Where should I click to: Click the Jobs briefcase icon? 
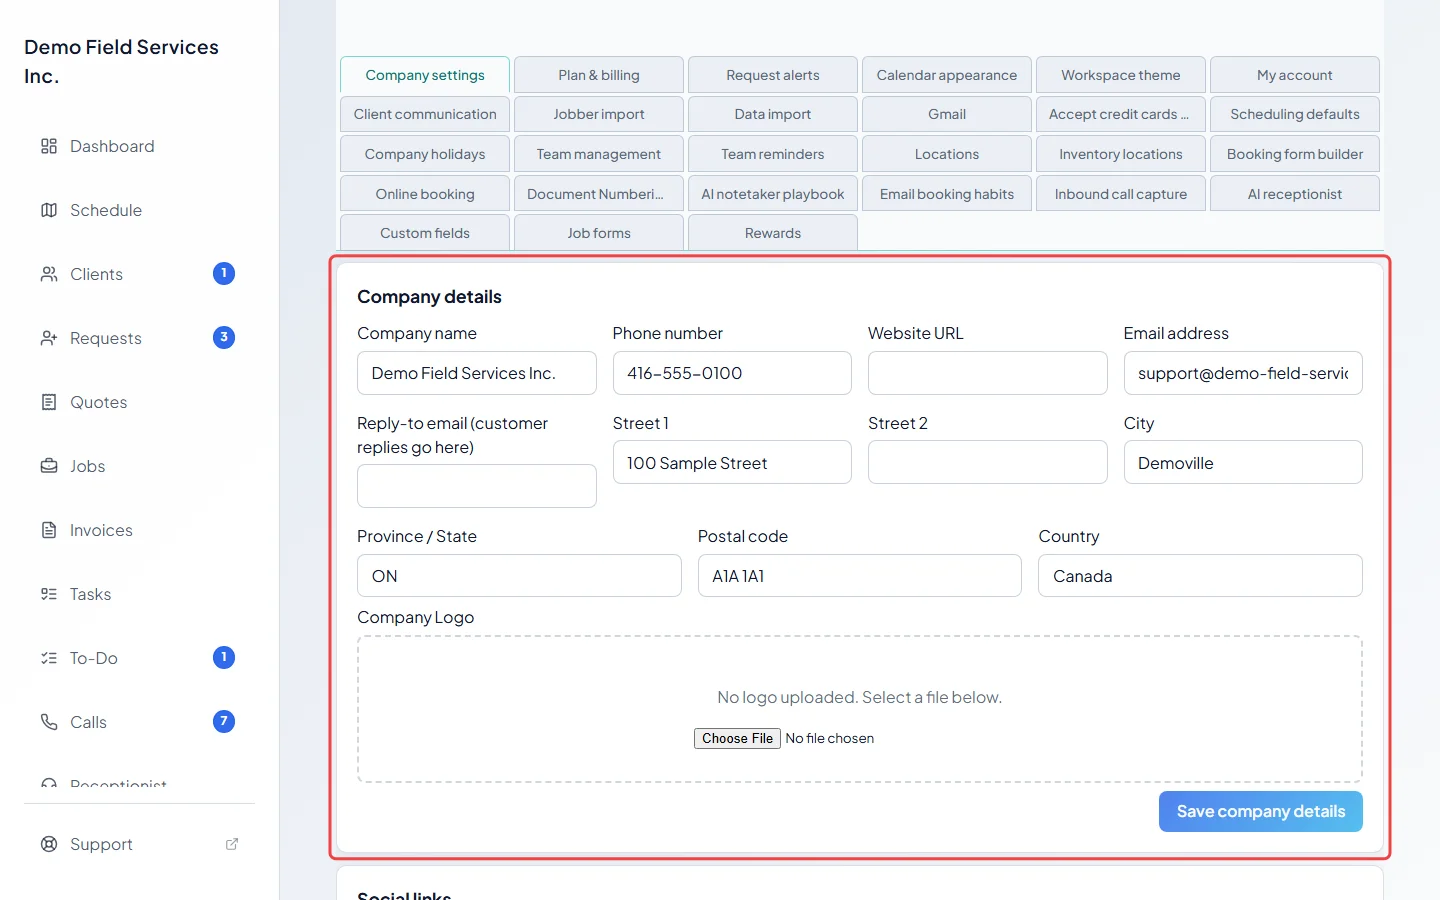pyautogui.click(x=49, y=466)
